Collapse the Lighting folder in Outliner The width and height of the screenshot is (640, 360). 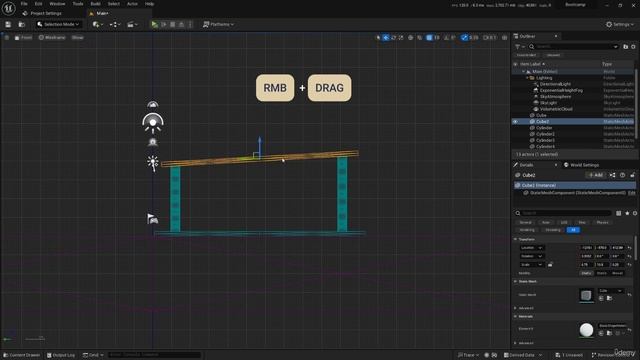pyautogui.click(x=527, y=78)
